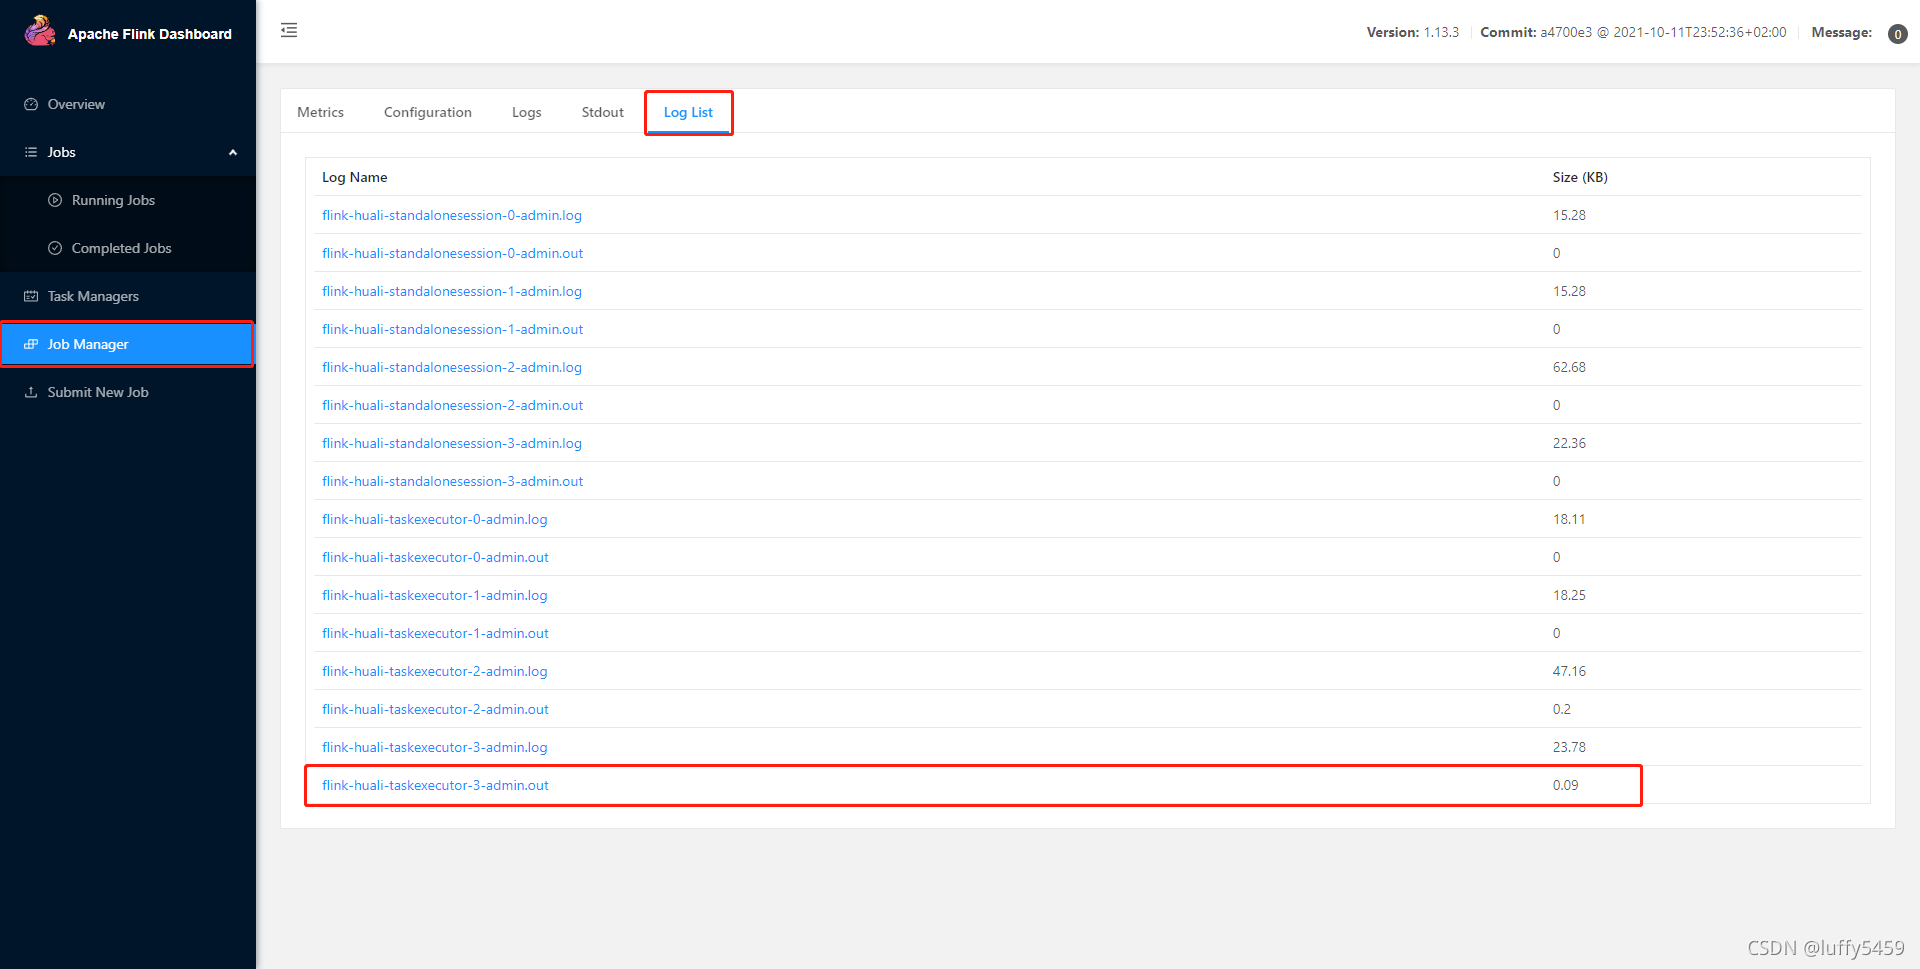Click the Log Name column header
This screenshot has width=1920, height=969.
coord(354,177)
